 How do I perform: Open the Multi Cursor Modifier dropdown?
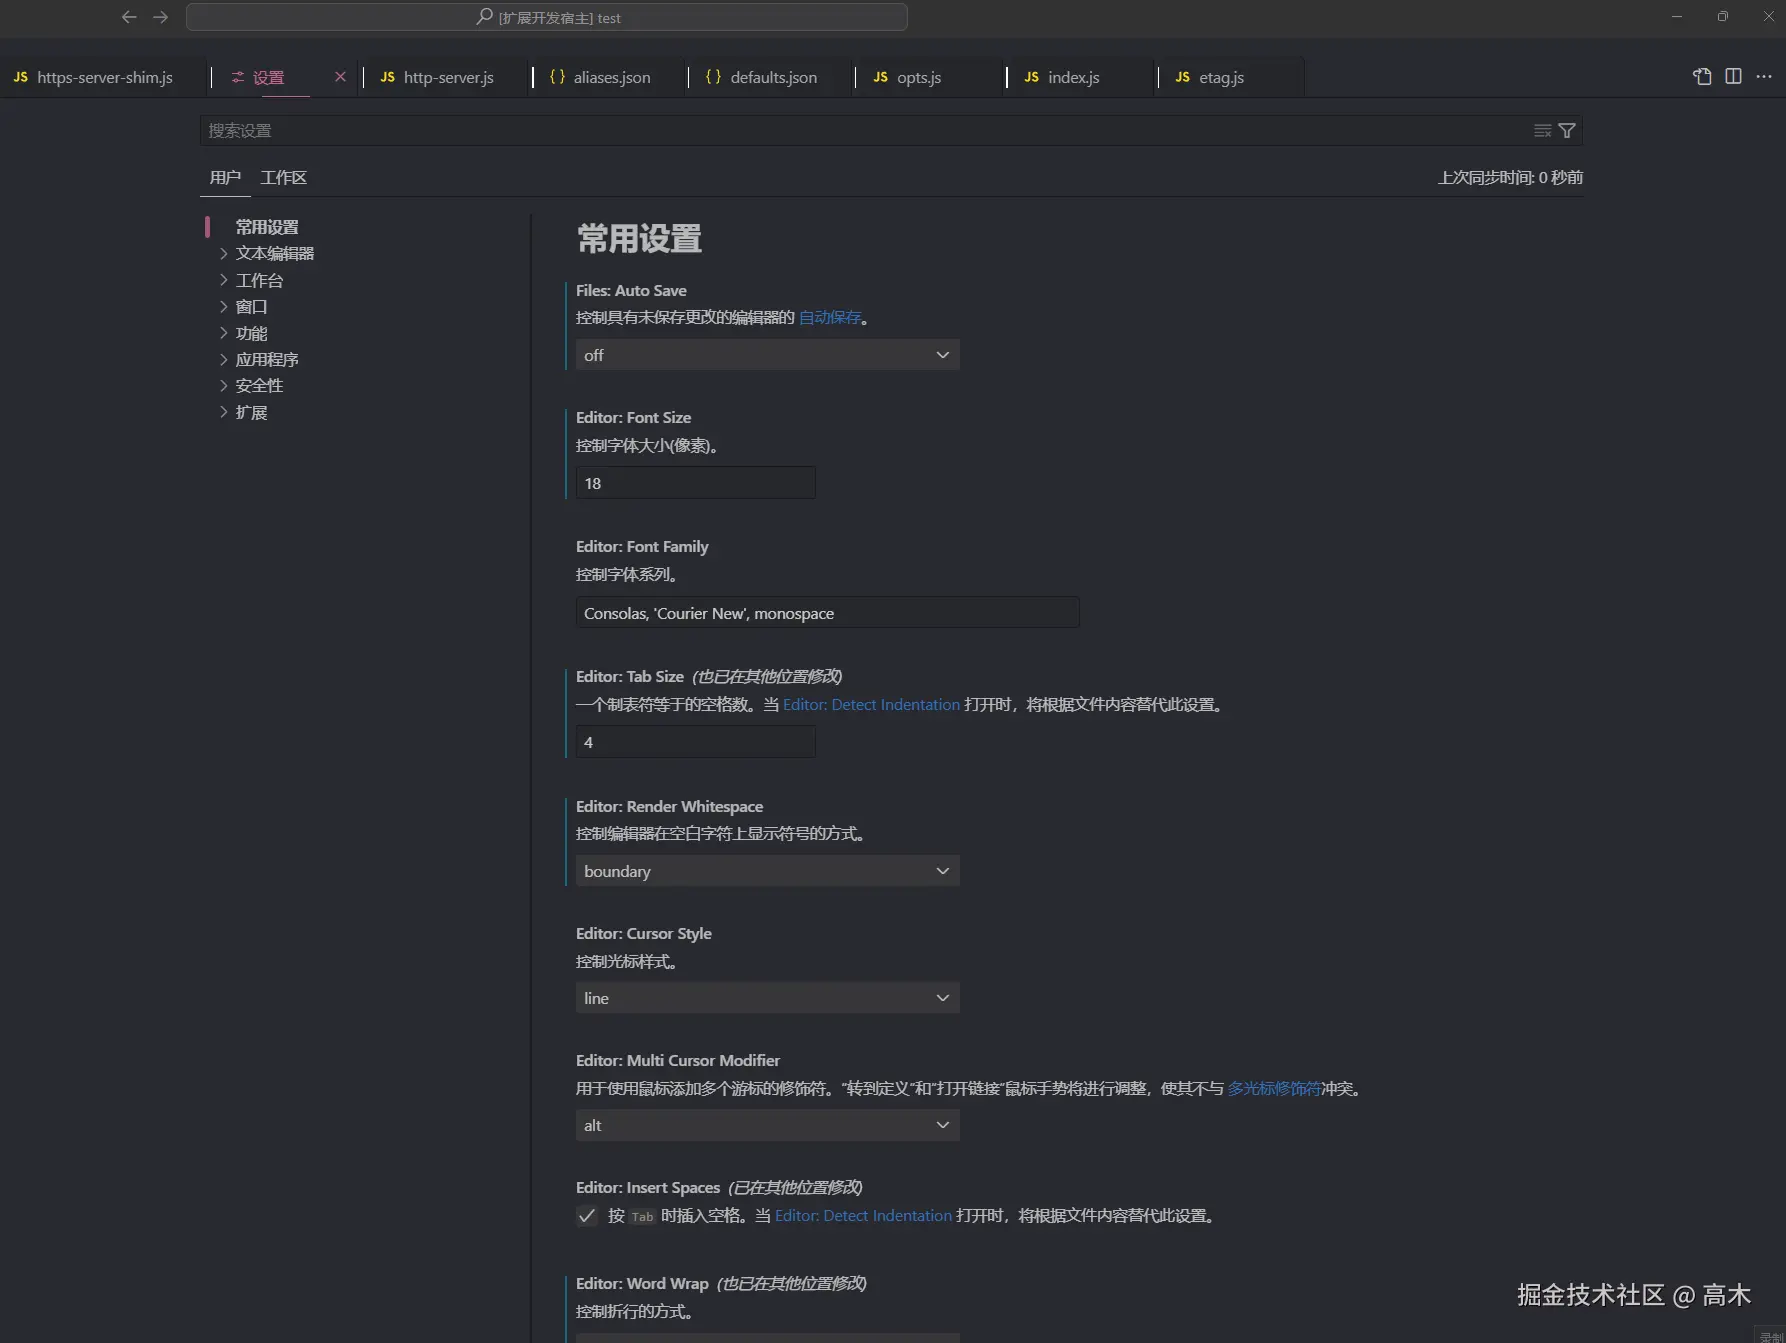(x=766, y=1124)
